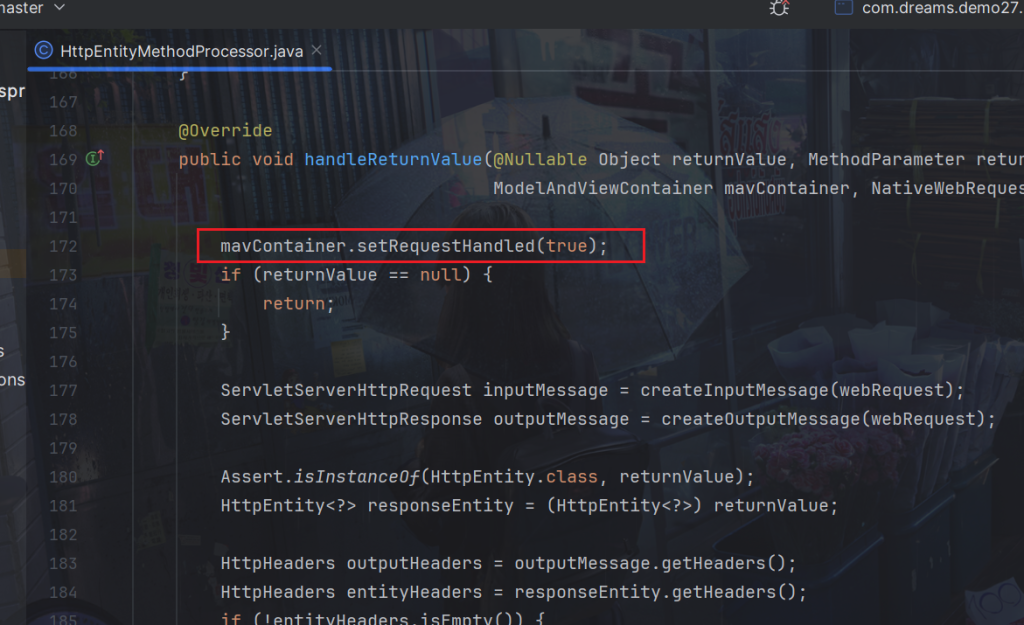
Task: Click the createInputMessage method call
Action: [x=748, y=390]
